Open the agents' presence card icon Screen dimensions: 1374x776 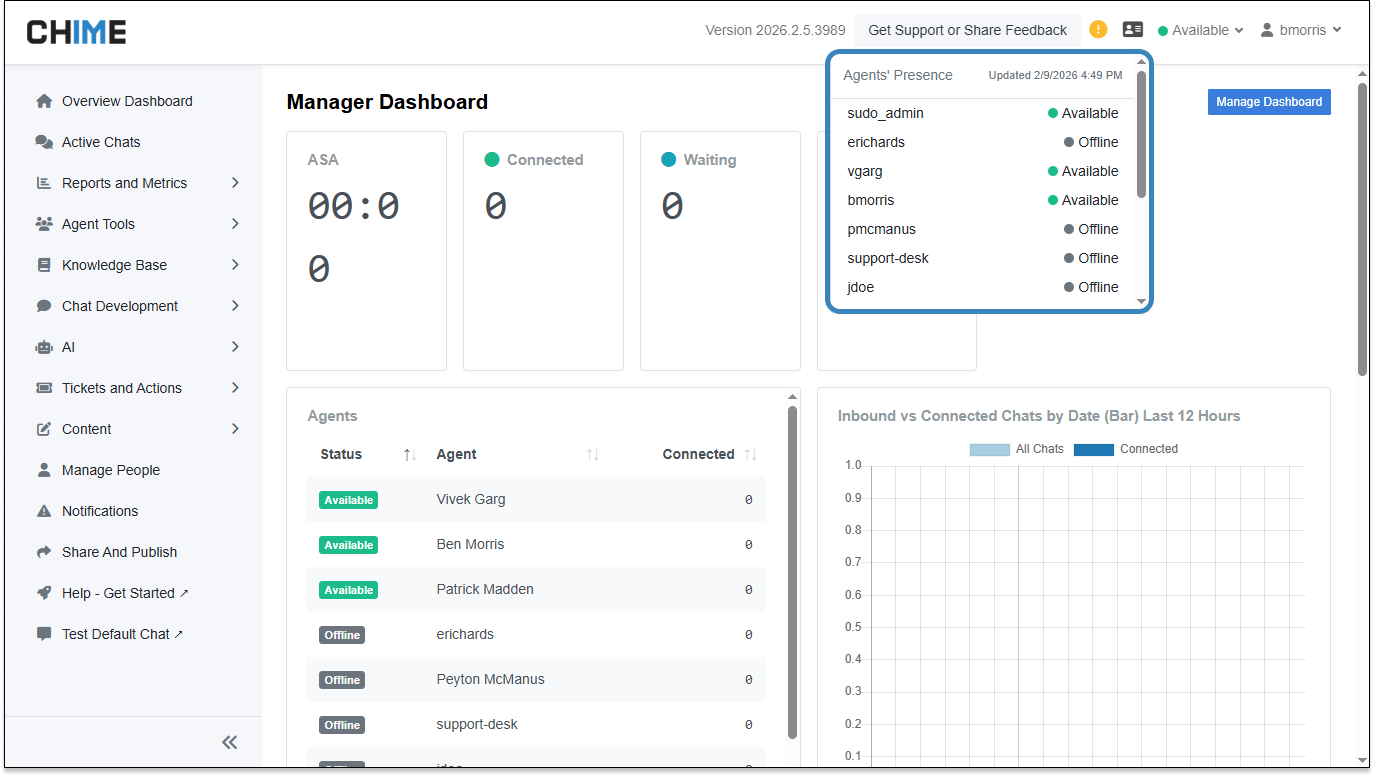point(1132,30)
